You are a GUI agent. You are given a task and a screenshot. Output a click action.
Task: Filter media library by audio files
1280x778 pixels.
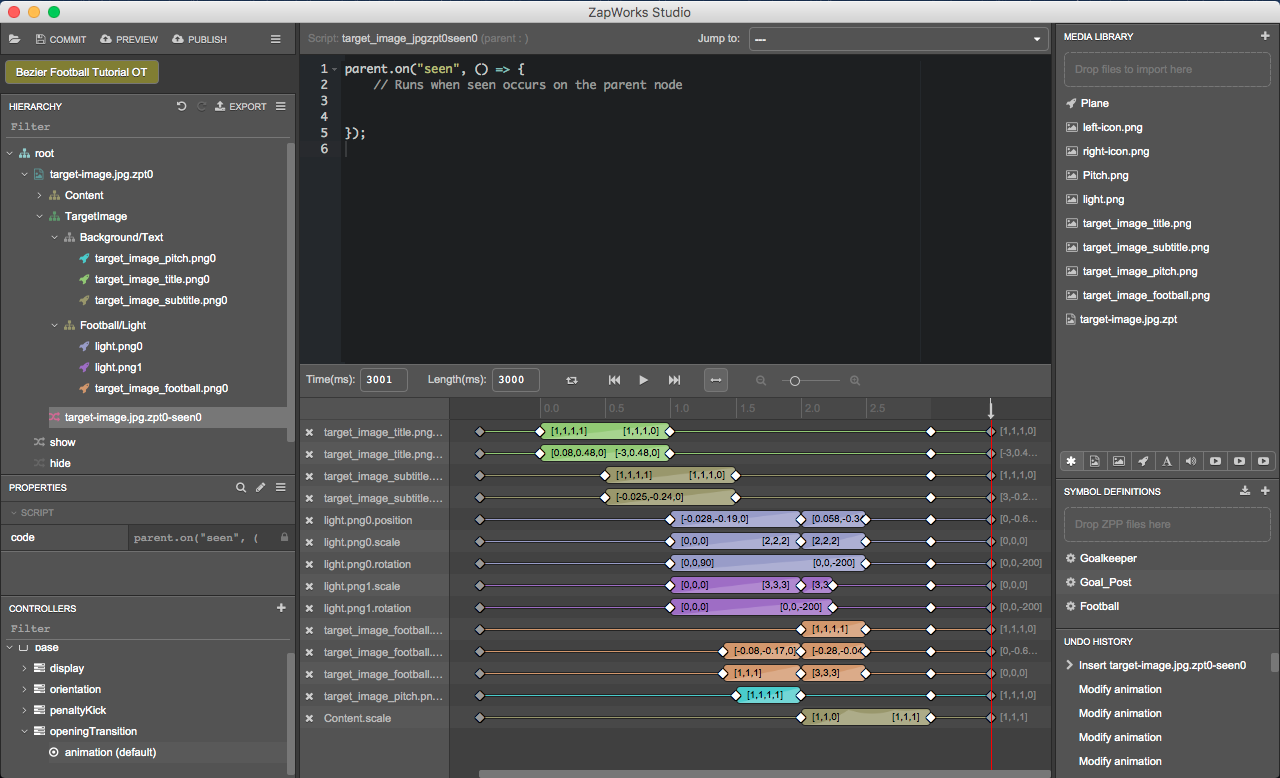pos(1191,461)
